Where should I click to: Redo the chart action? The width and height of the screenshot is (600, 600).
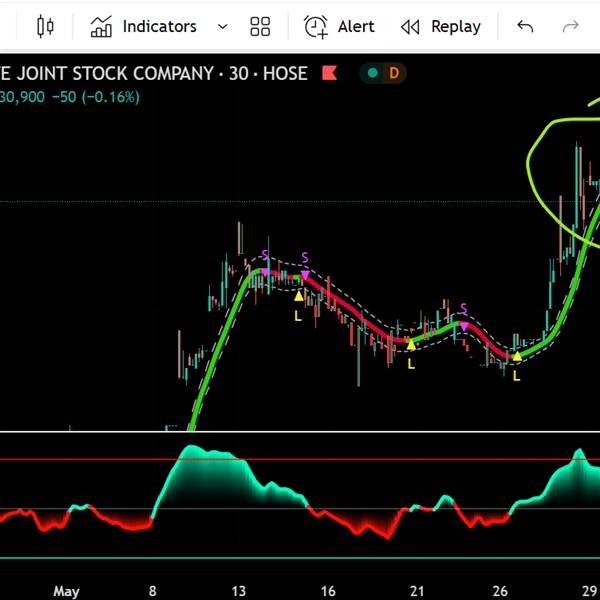tap(571, 26)
